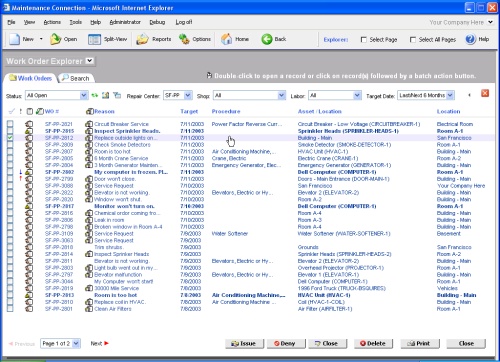Enable the Select Page checkbox
500x362 pixels.
pos(364,40)
